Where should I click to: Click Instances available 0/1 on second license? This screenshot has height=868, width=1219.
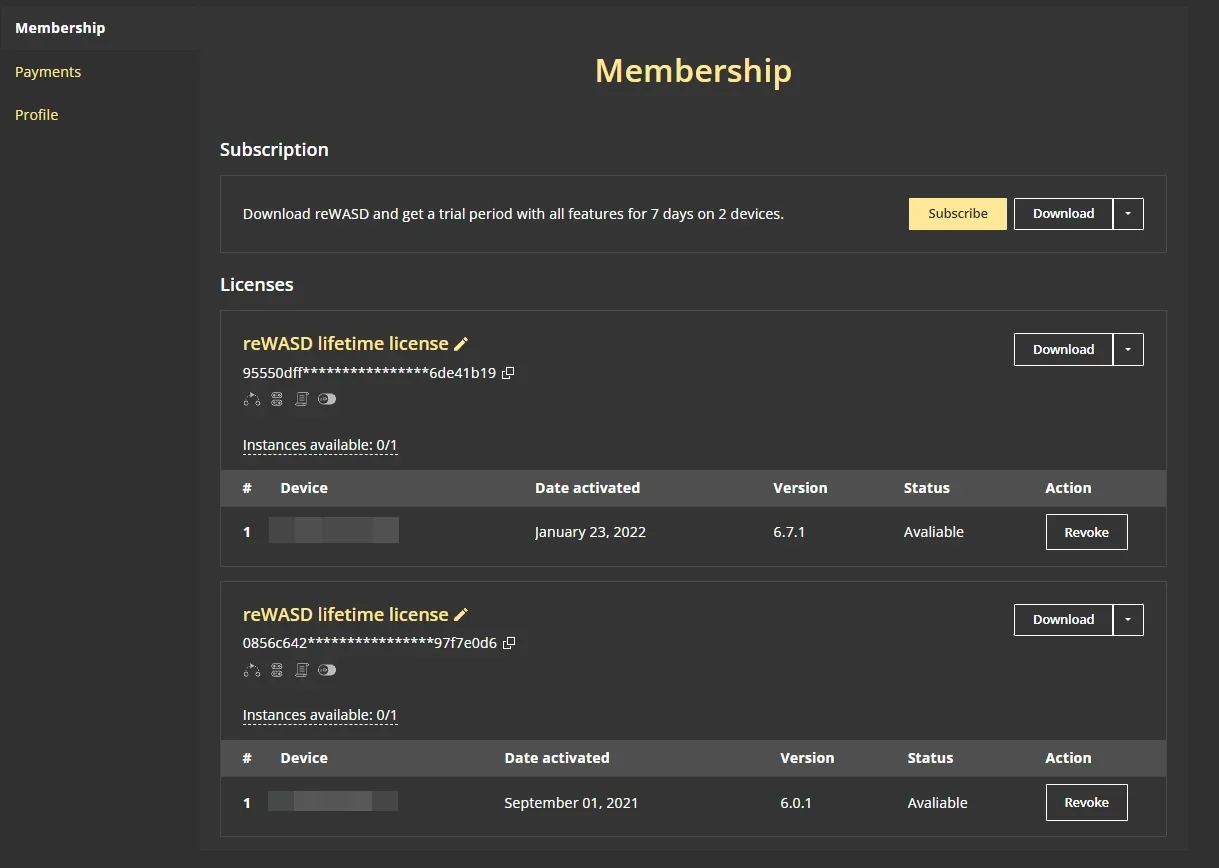tap(320, 715)
